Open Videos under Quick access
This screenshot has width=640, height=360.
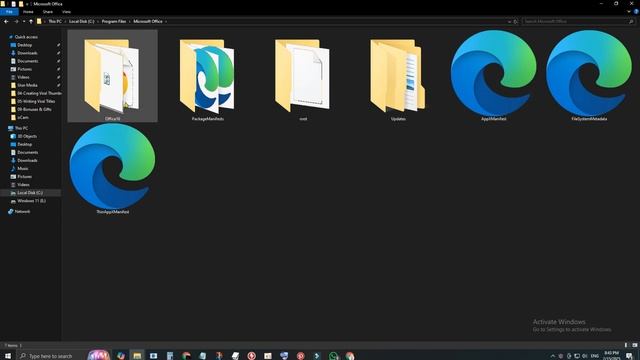tap(23, 77)
